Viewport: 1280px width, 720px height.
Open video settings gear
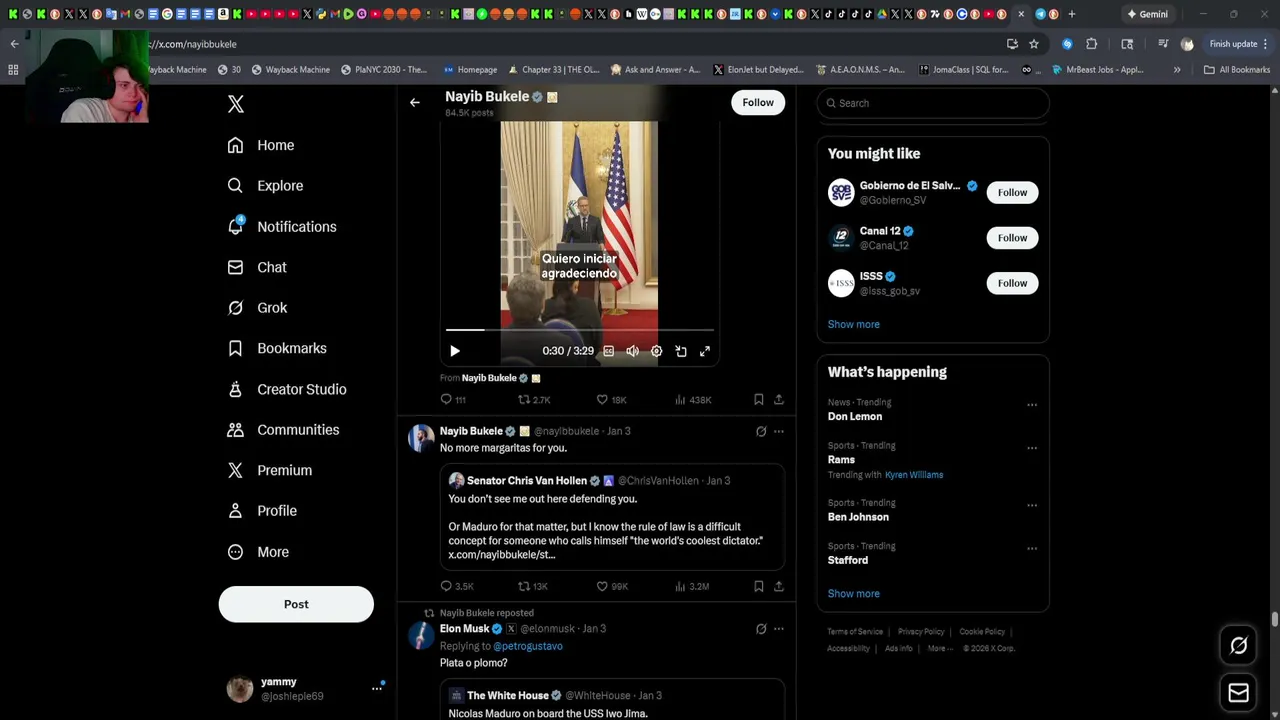pos(656,351)
